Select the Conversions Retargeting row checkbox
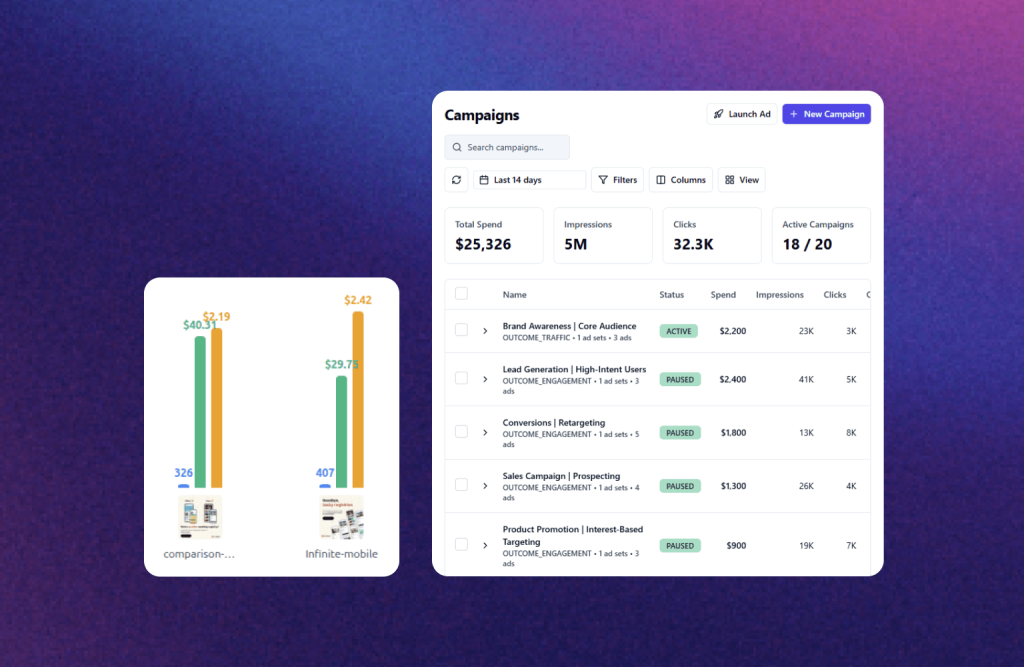Viewport: 1024px width, 667px height. pyautogui.click(x=461, y=432)
